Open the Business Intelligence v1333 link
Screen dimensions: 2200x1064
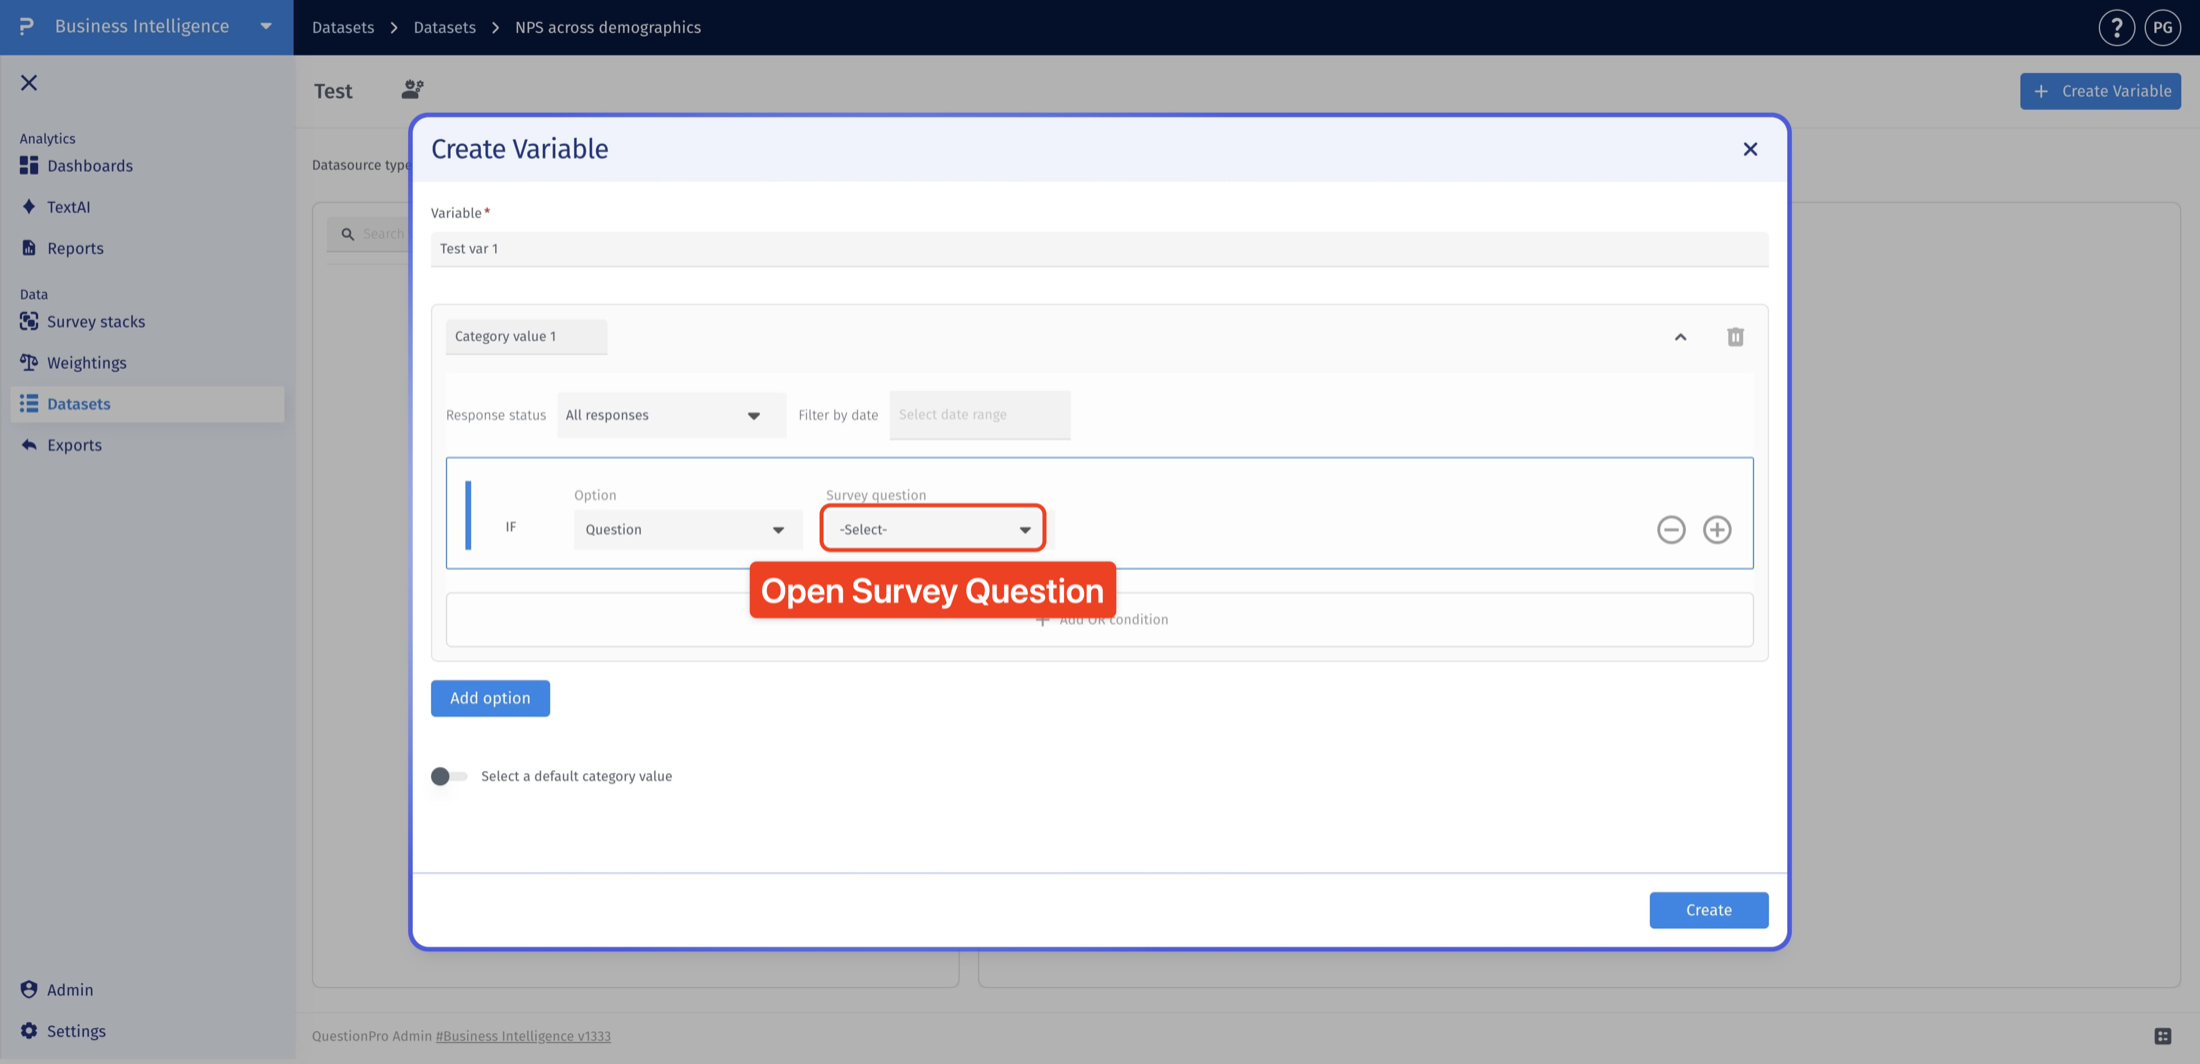(523, 1036)
